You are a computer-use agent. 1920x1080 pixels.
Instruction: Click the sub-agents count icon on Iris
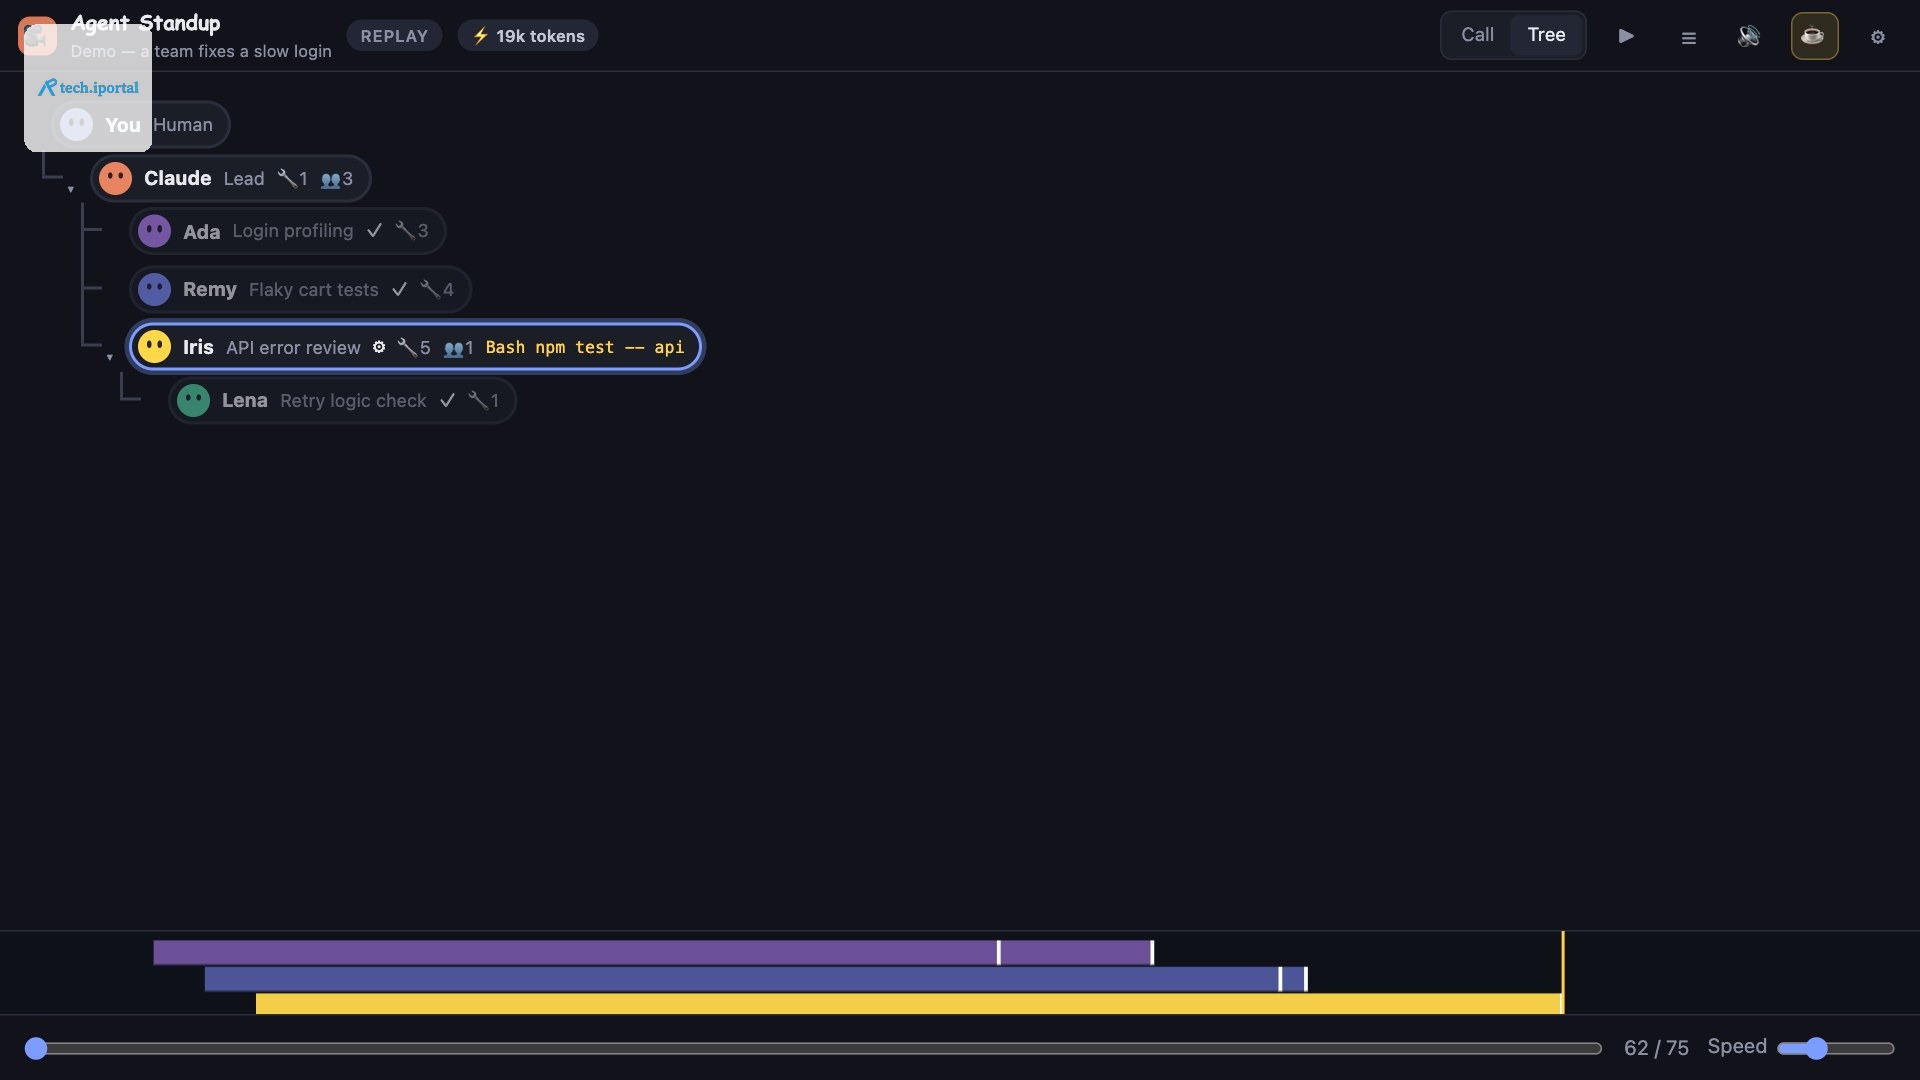(458, 348)
